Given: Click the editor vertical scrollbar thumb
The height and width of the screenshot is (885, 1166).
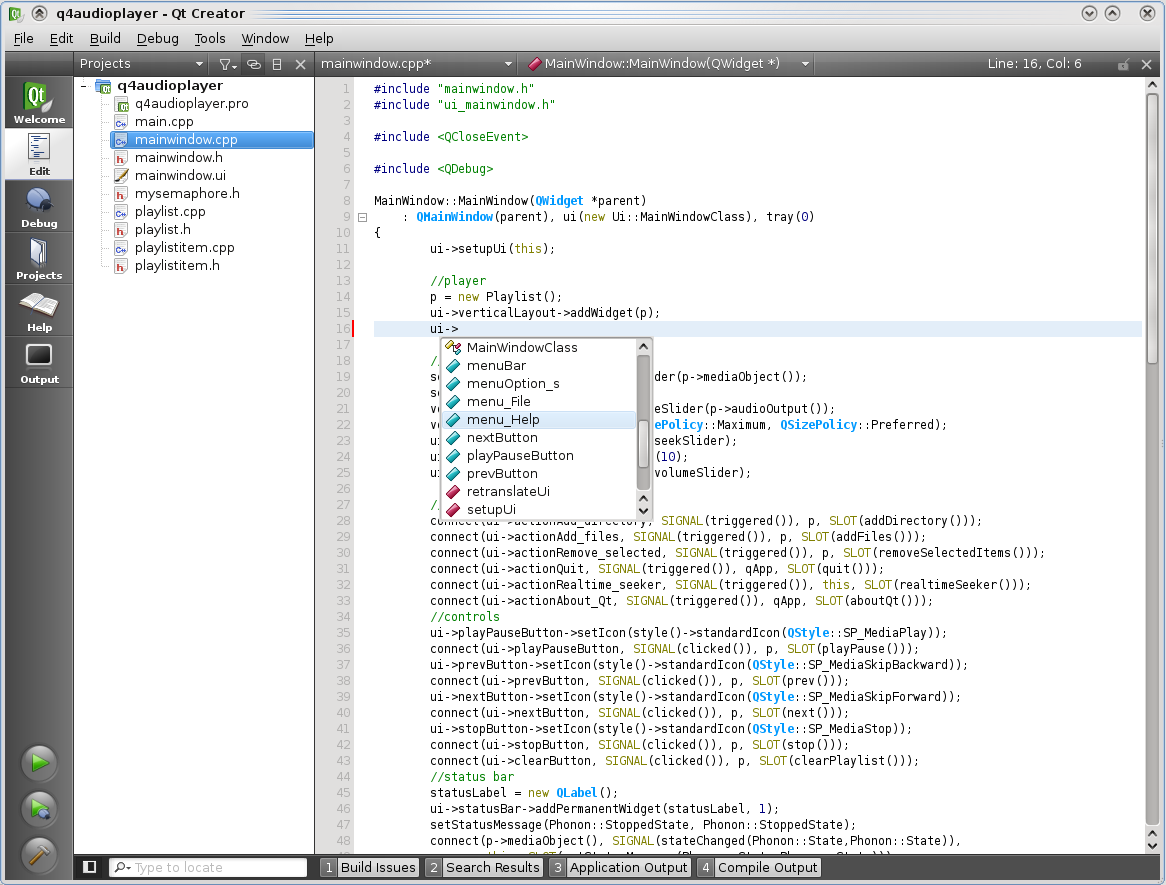Looking at the screenshot, I should [1153, 227].
